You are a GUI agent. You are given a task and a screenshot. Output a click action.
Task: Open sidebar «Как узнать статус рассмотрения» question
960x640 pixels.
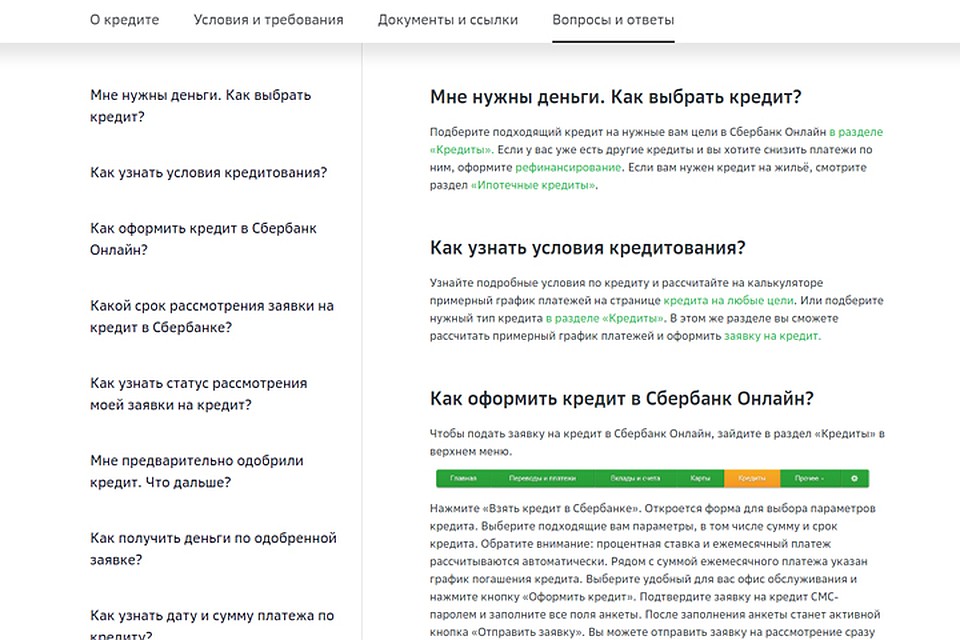198,394
